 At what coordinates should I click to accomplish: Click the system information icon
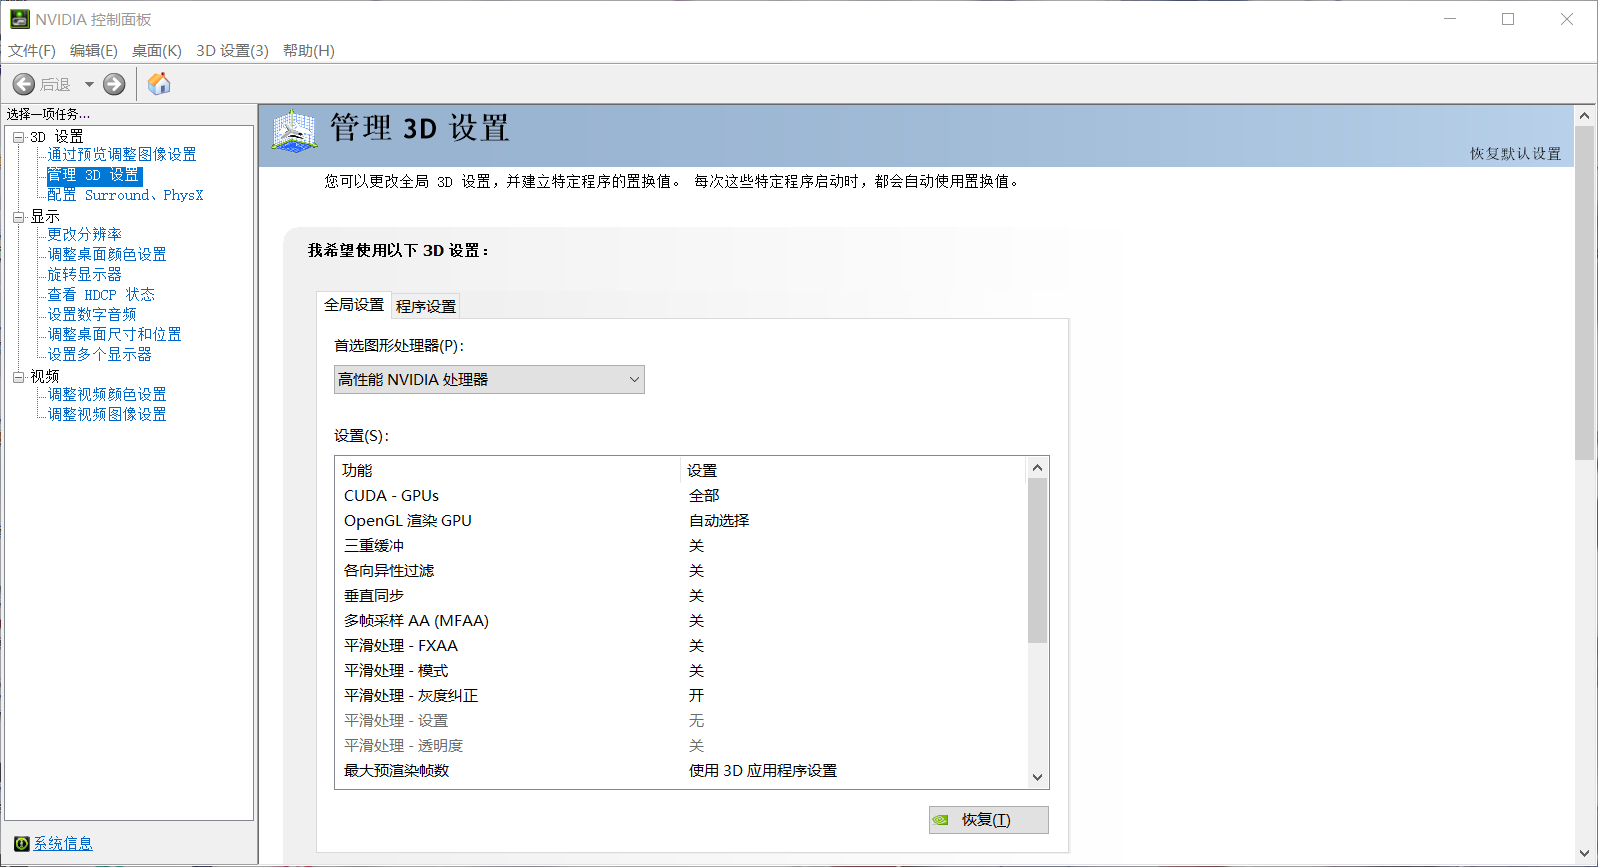(21, 844)
